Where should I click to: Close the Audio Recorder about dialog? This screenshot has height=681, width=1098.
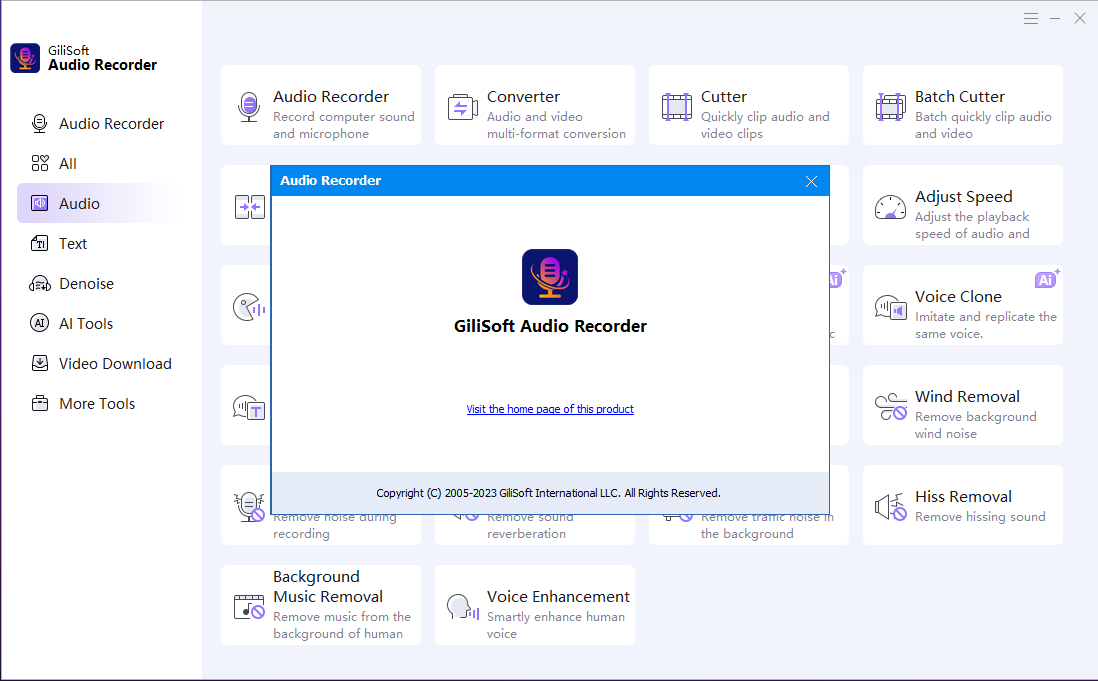(812, 181)
